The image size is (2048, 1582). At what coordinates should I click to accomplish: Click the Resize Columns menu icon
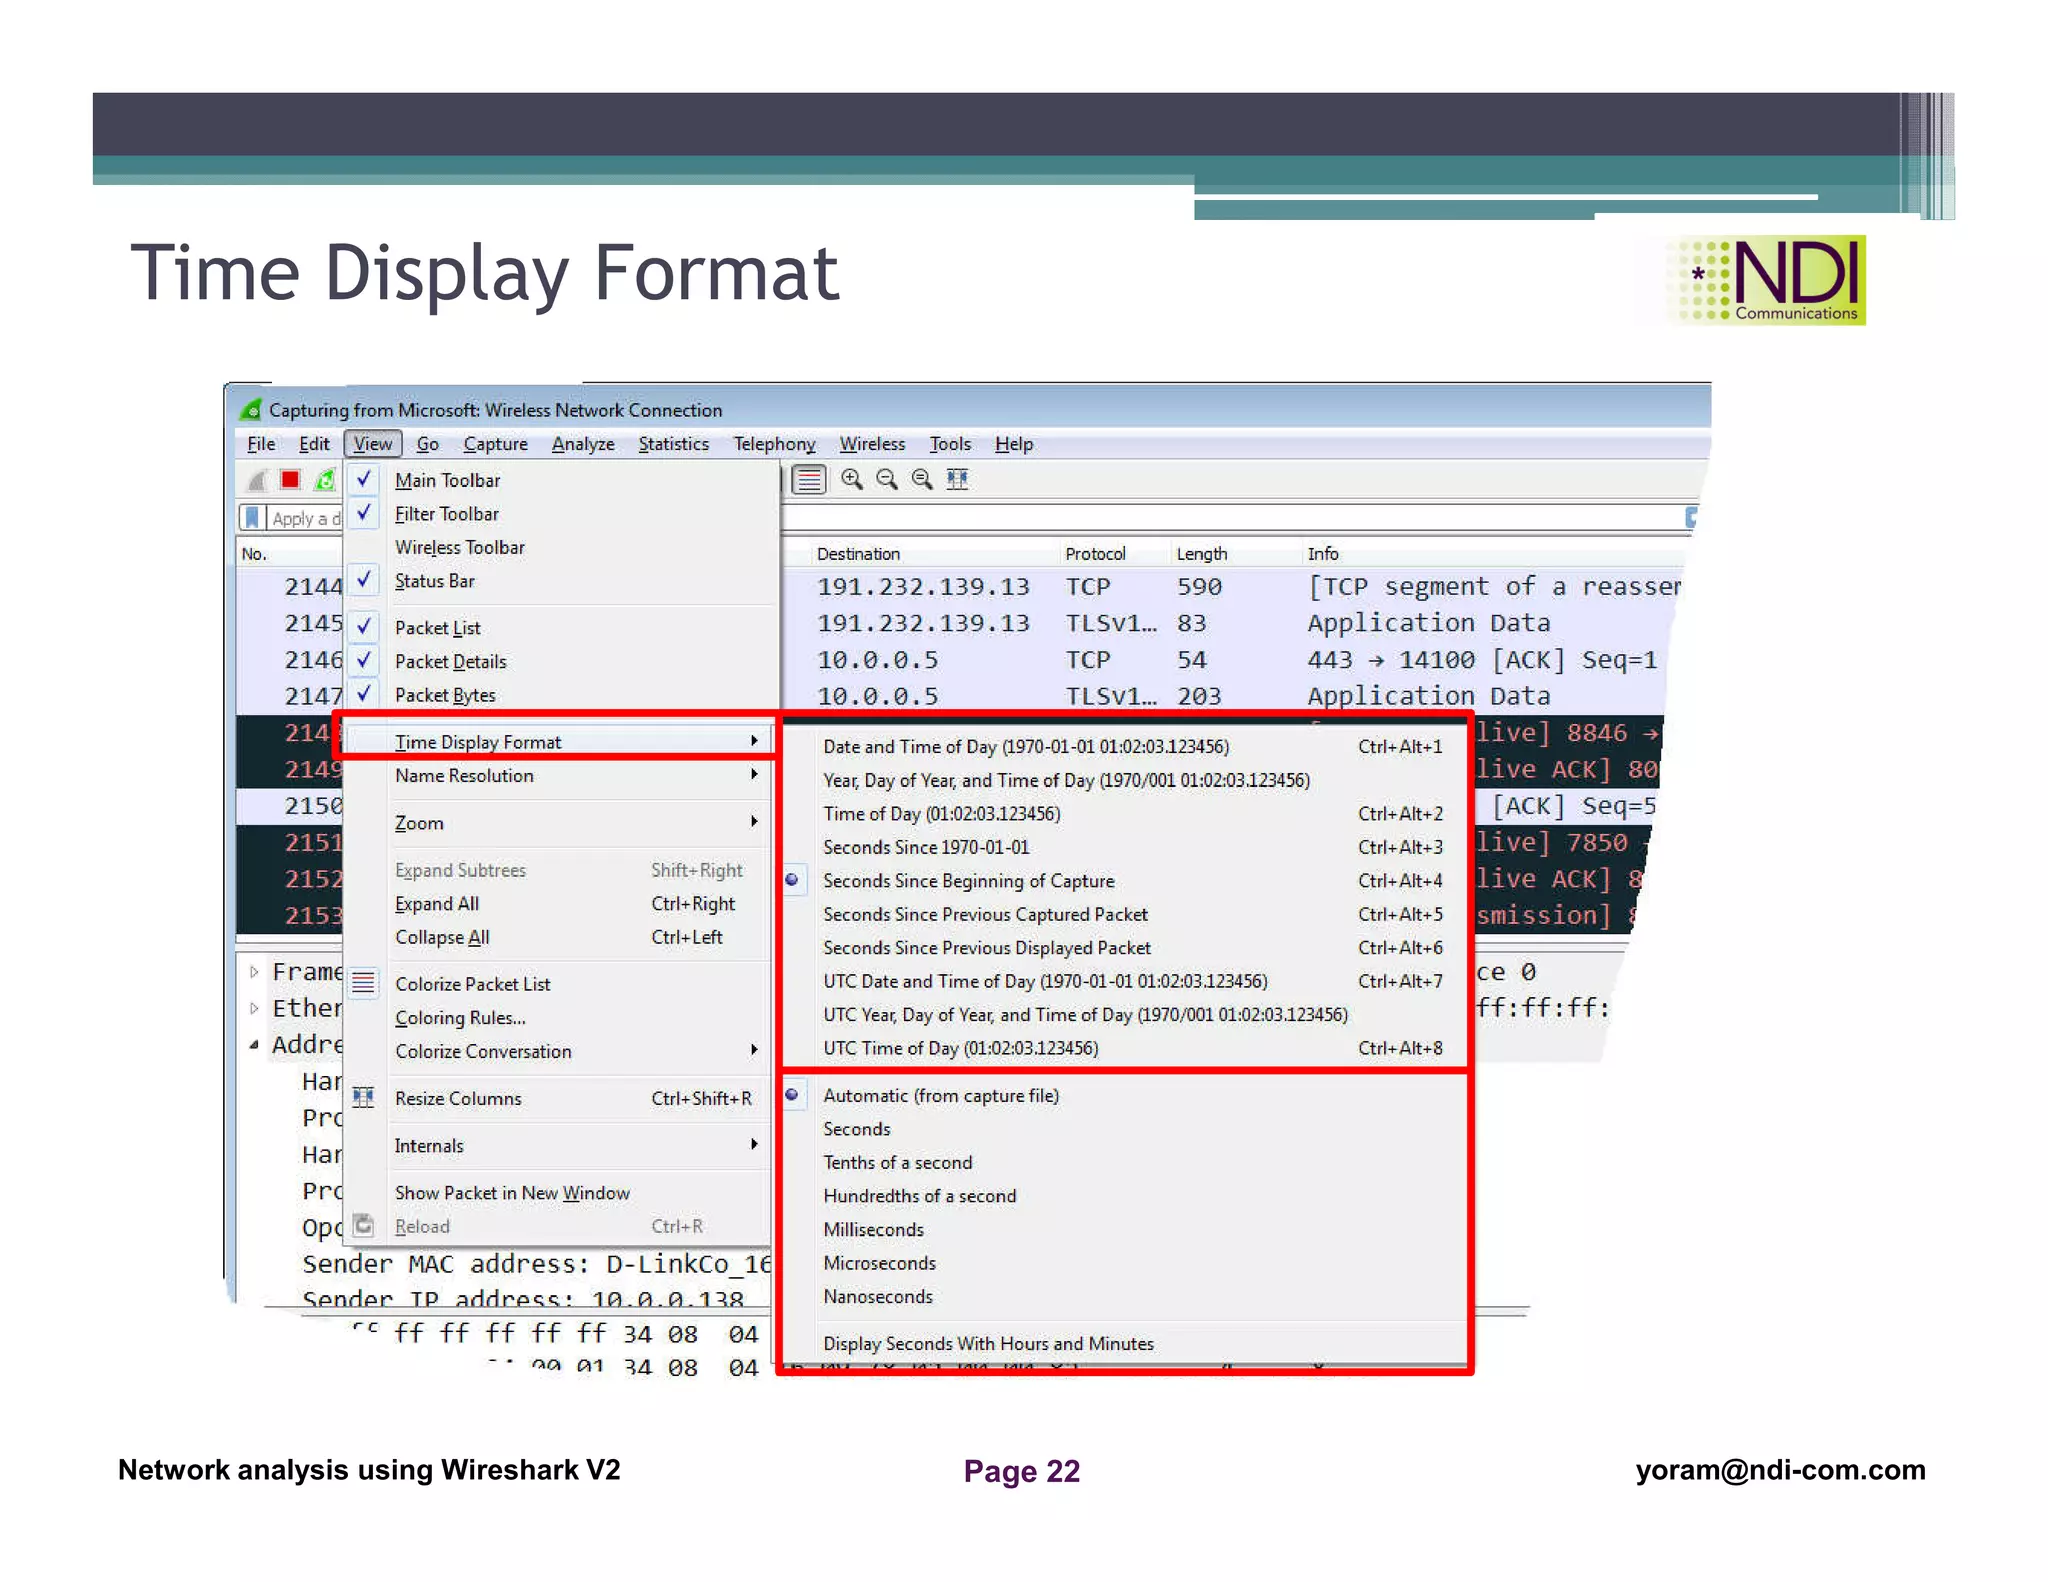(364, 1097)
